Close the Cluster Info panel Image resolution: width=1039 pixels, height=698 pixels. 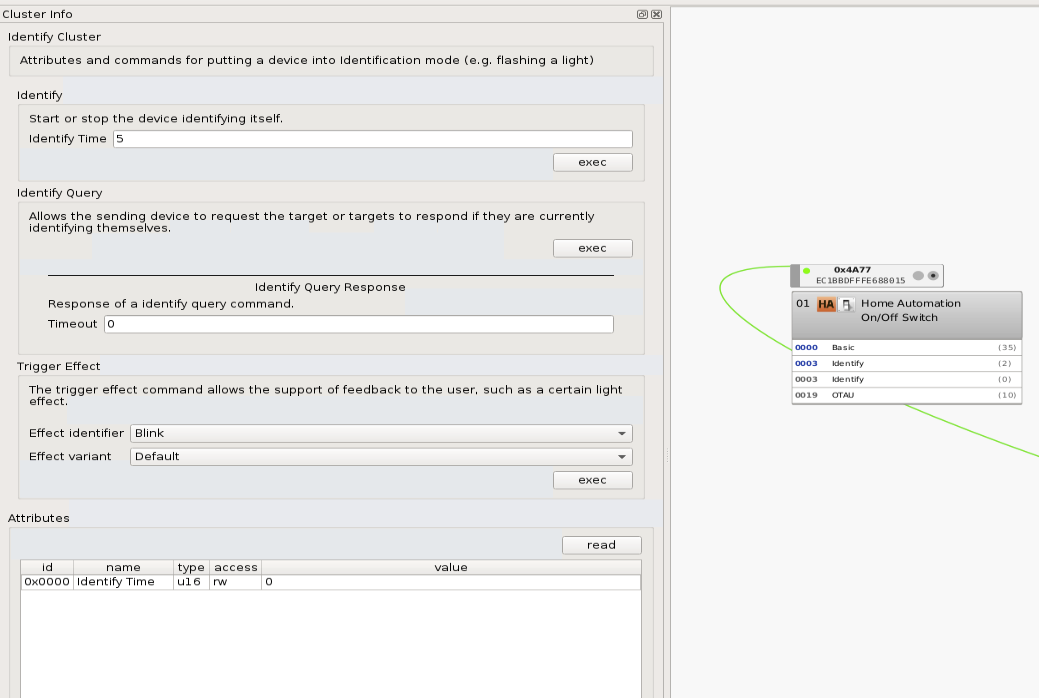click(x=657, y=14)
